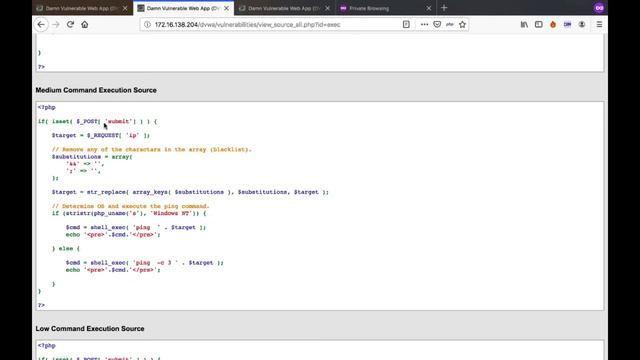The height and width of the screenshot is (360, 640).
Task: Click the Pocket save icon
Action: pyautogui.click(x=437, y=24)
